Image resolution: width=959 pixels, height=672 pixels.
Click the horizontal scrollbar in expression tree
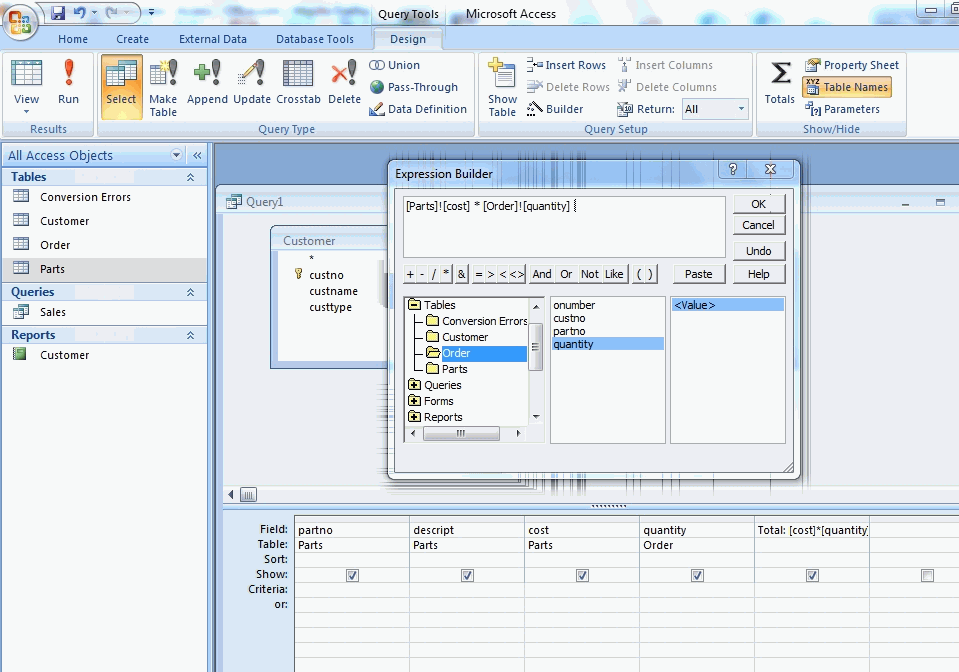coord(461,434)
